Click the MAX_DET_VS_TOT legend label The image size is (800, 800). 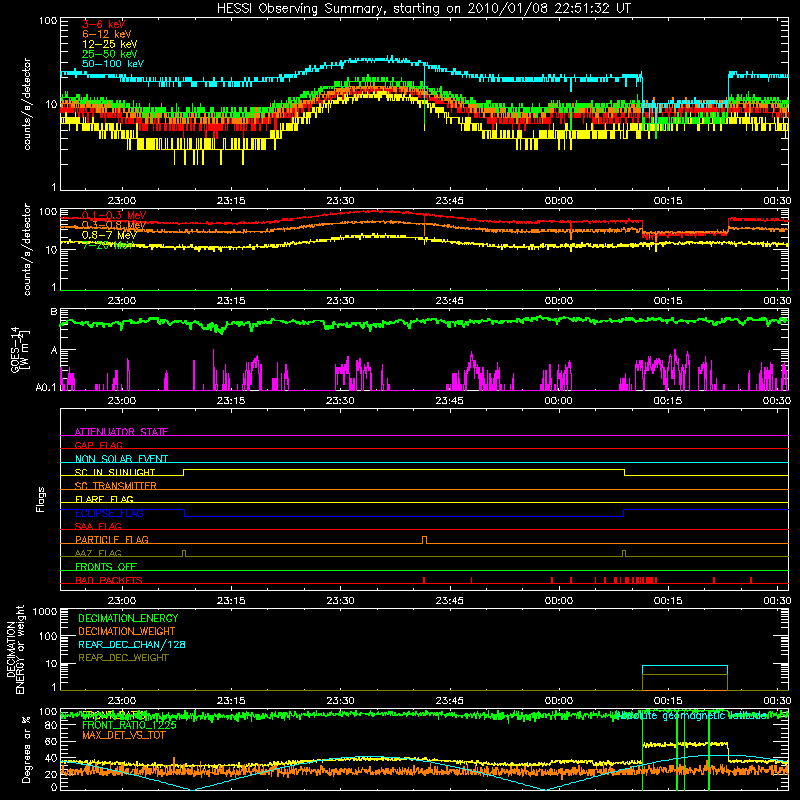[123, 735]
